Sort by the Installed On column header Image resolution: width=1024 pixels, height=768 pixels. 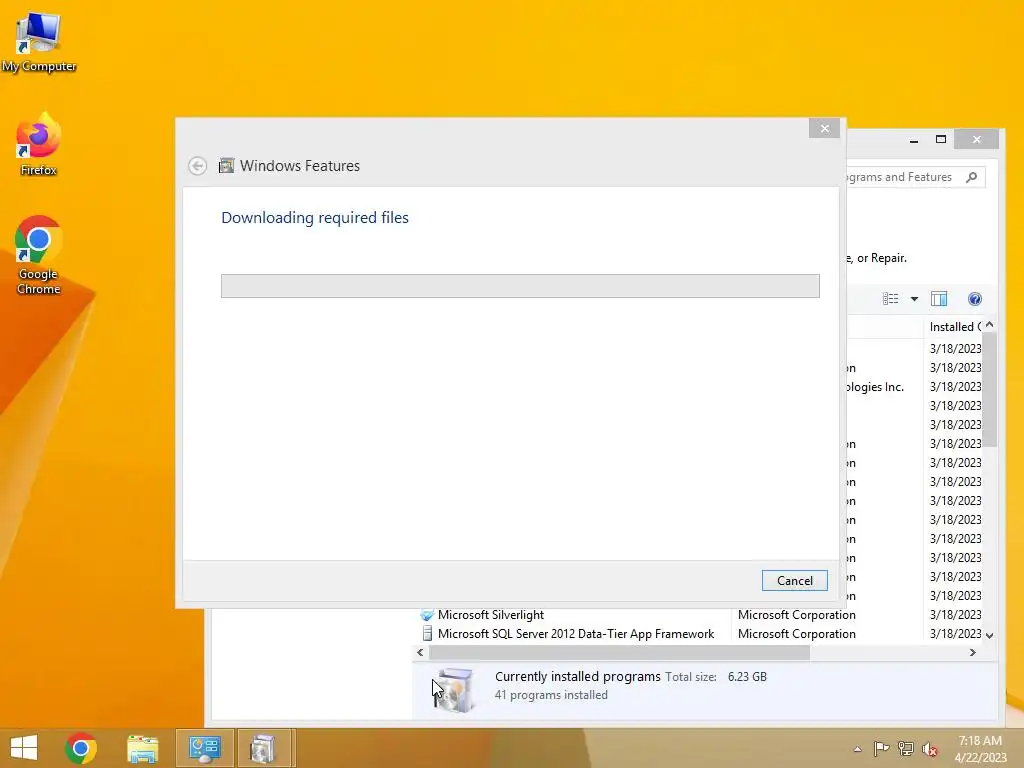[x=954, y=327]
